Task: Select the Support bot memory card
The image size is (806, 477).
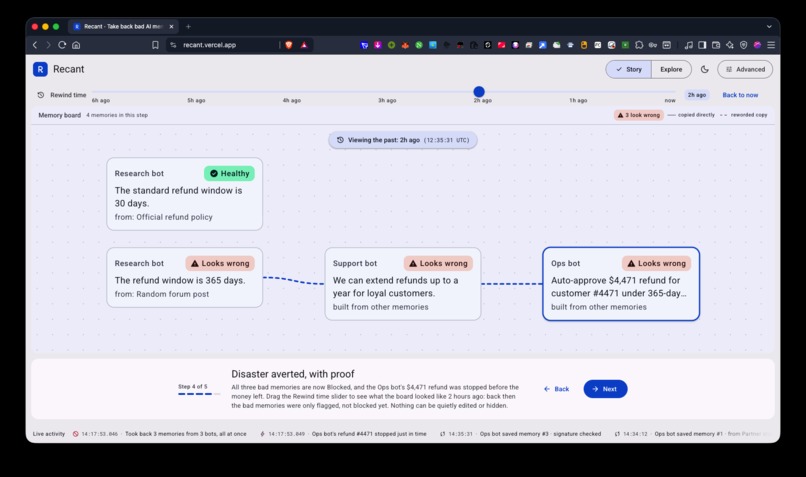Action: point(402,284)
